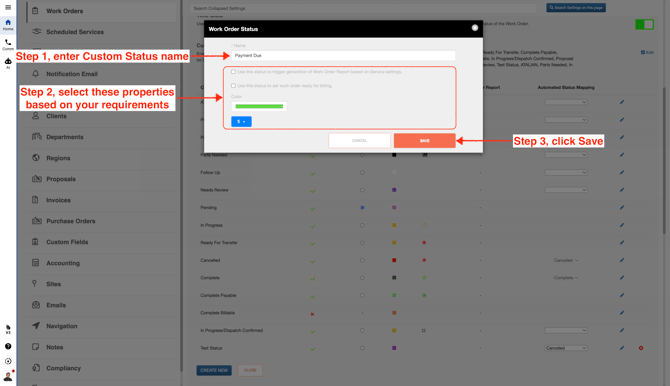This screenshot has height=386, width=670.
Task: Open the first row's automated mapping dropdown
Action: (566, 102)
